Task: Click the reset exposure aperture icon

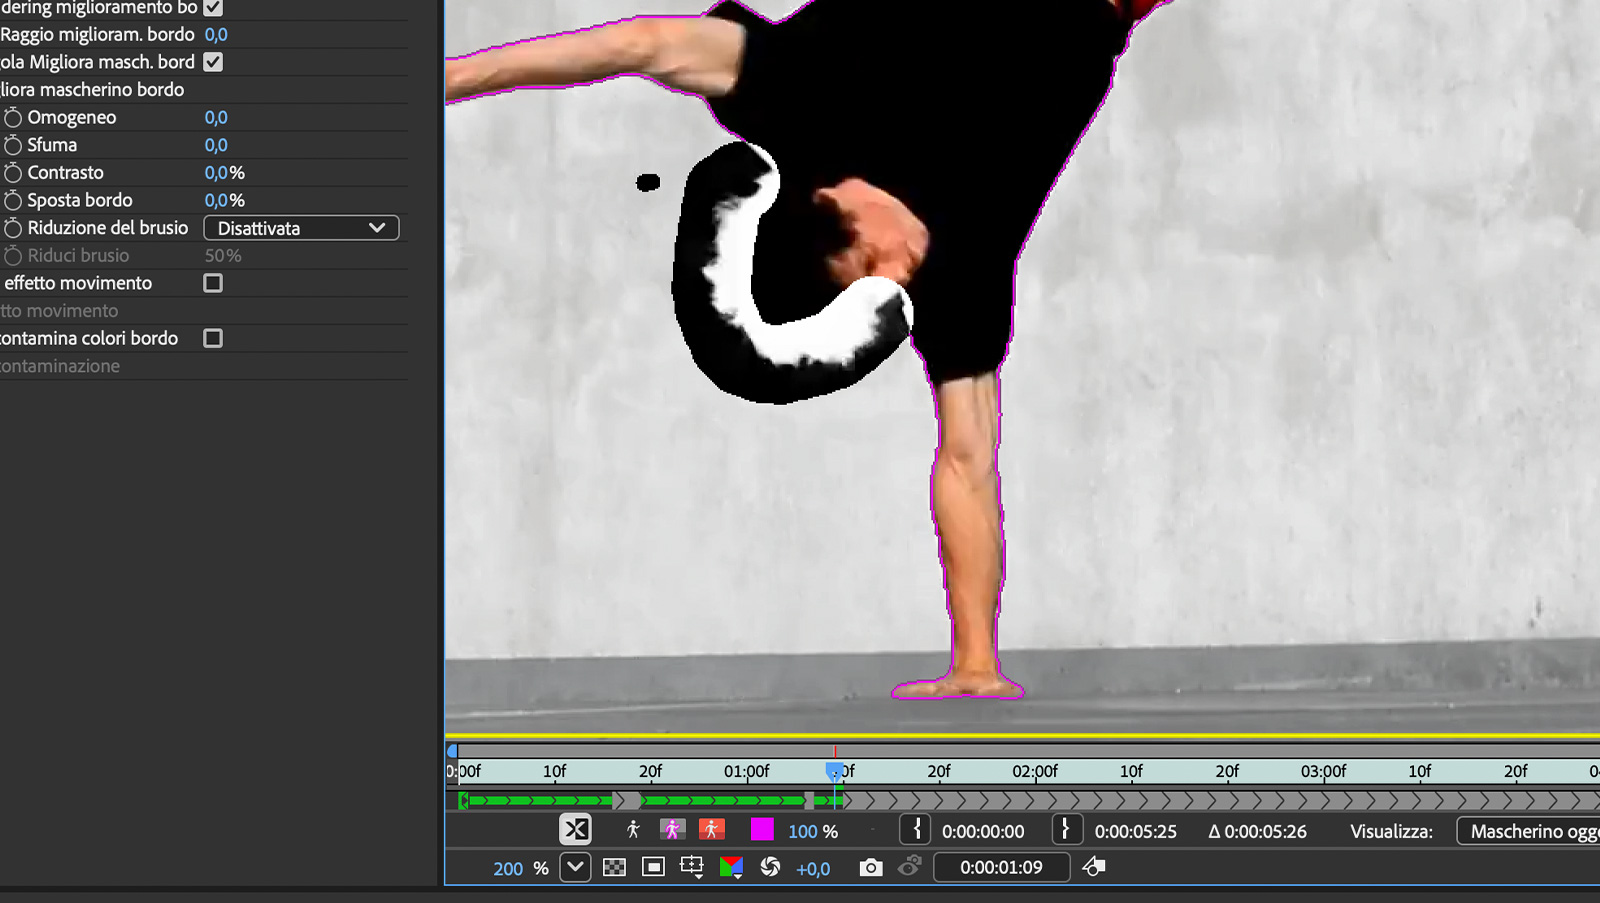Action: tap(770, 867)
